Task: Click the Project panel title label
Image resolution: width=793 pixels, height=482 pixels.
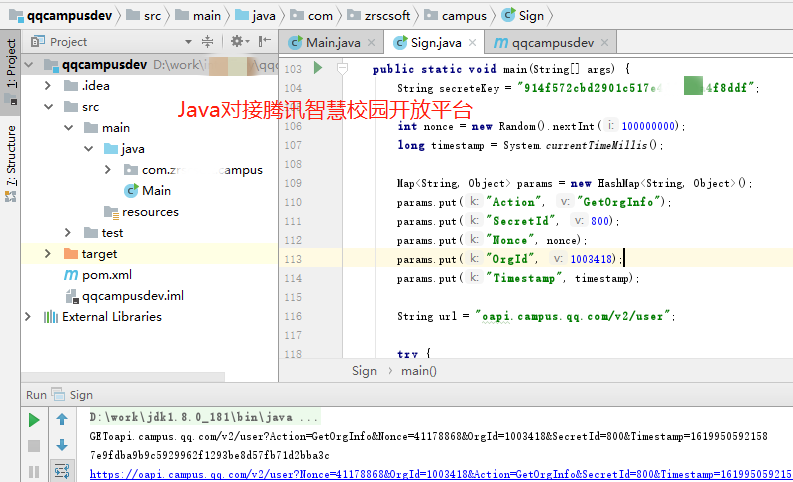Action: [68, 42]
